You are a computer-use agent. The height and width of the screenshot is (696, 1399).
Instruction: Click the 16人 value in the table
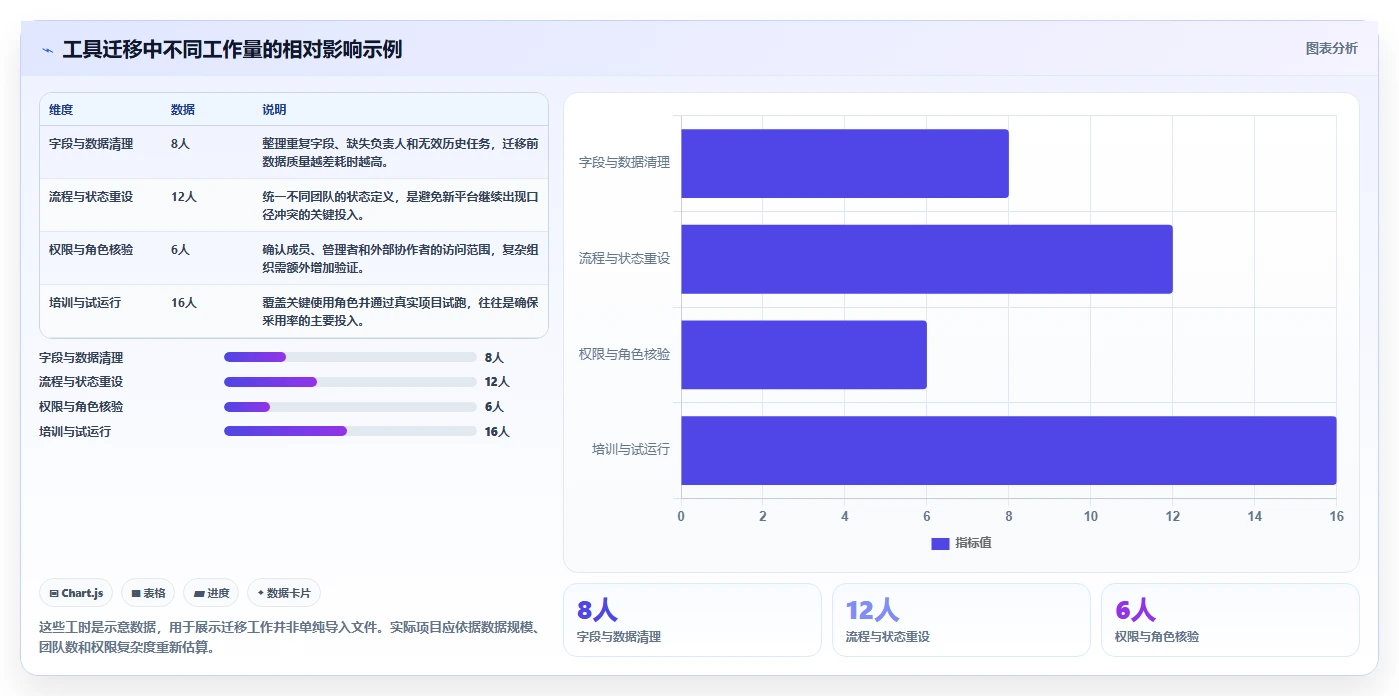[x=184, y=303]
